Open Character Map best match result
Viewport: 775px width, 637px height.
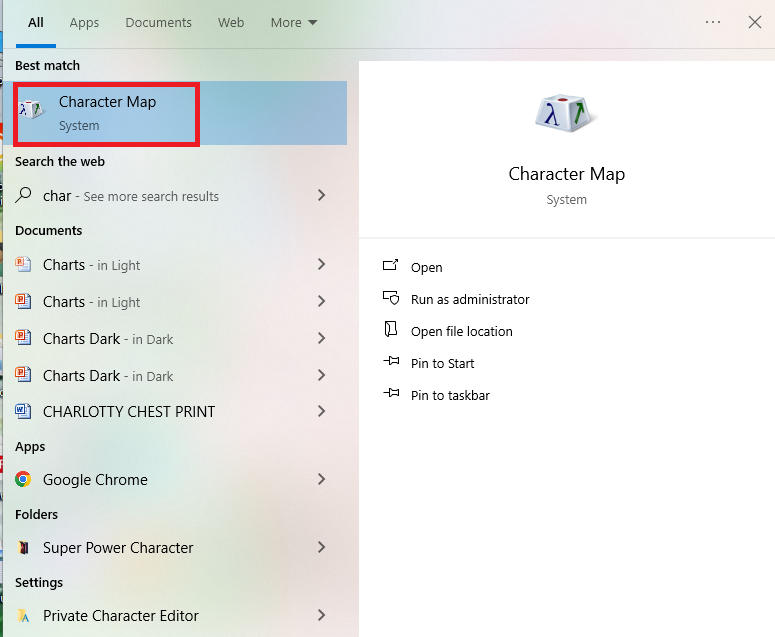(175, 113)
